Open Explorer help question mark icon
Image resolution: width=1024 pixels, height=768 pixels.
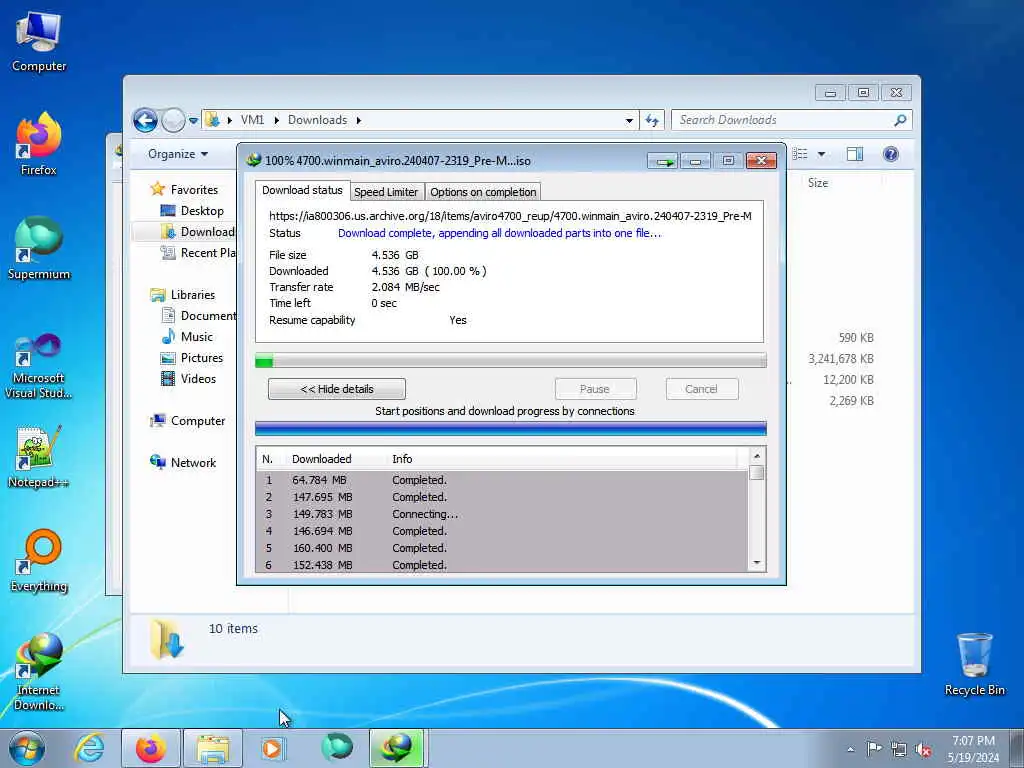(891, 154)
